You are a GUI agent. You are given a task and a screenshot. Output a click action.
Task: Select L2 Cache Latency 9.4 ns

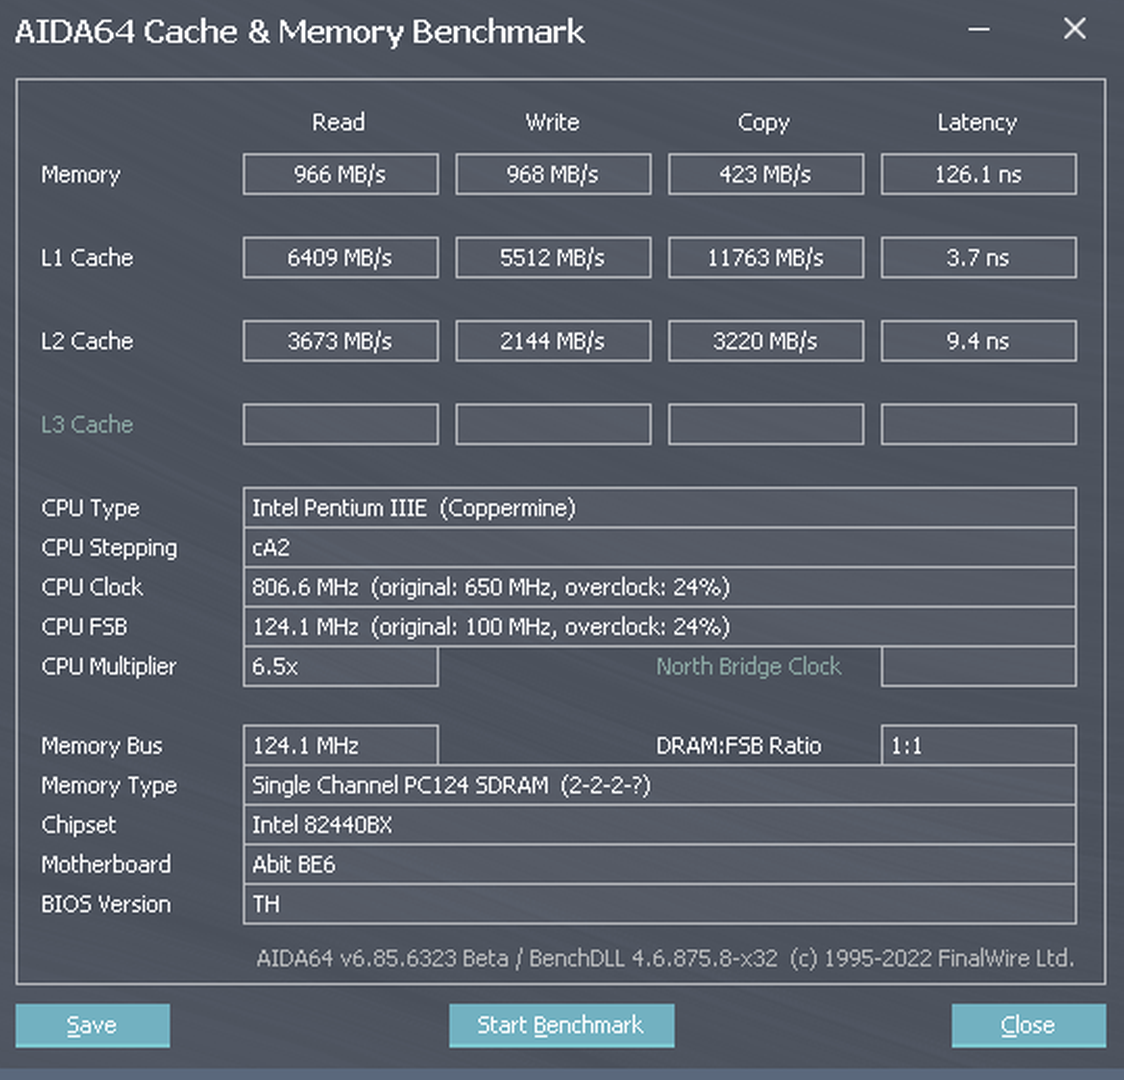tap(978, 341)
